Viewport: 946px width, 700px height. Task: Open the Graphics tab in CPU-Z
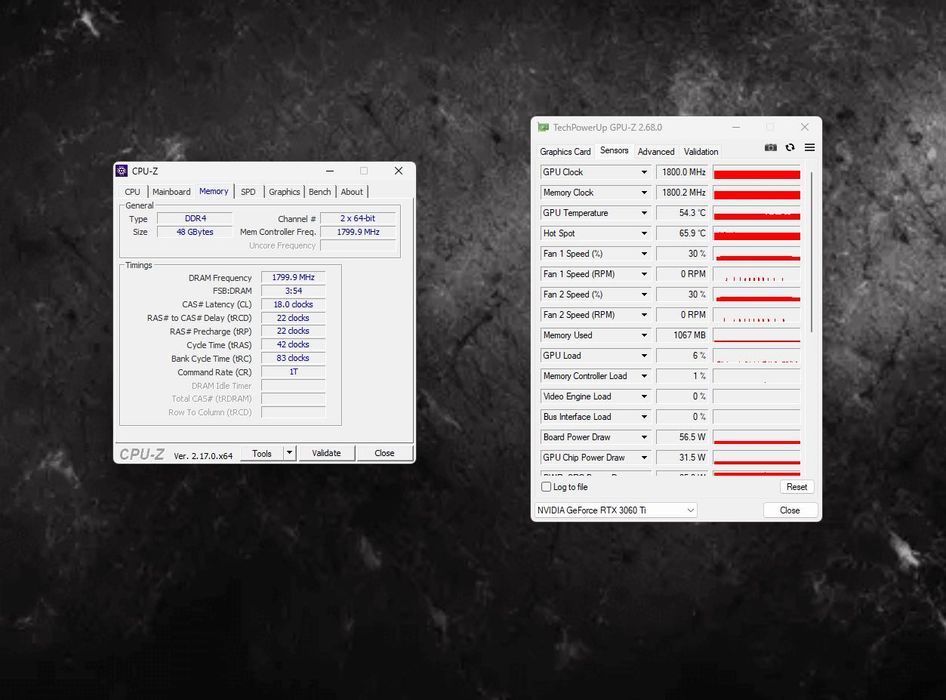[x=284, y=192]
